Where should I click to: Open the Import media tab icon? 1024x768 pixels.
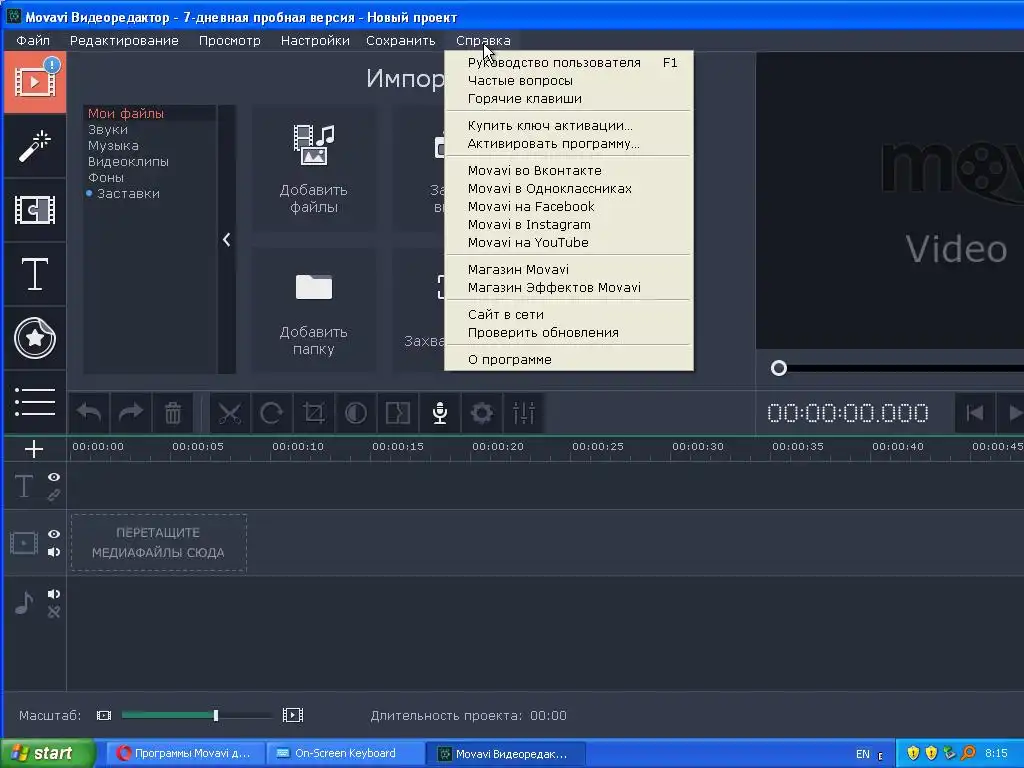(35, 82)
